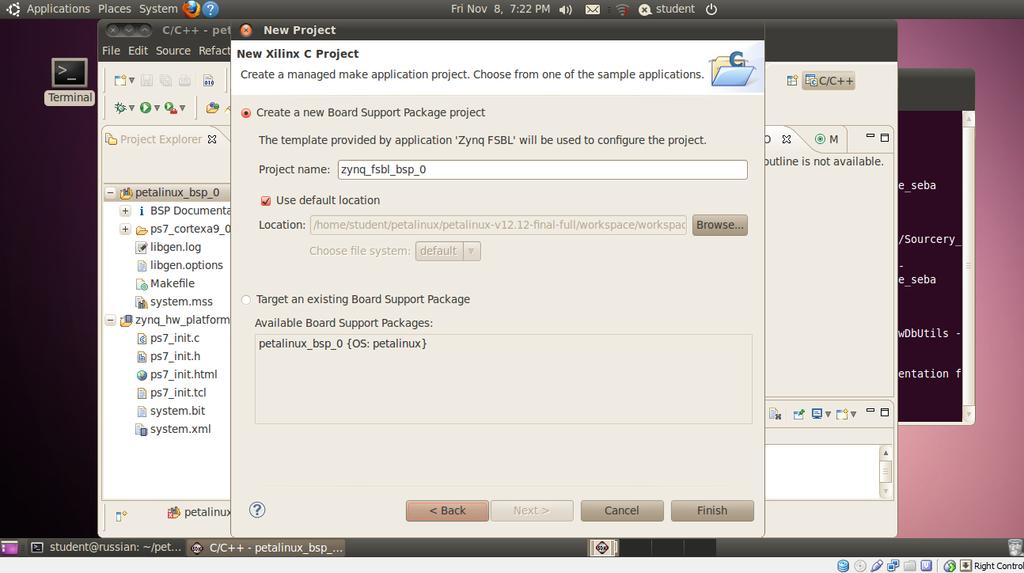
Task: Click the New wizard toolbar icon
Action: [120, 80]
